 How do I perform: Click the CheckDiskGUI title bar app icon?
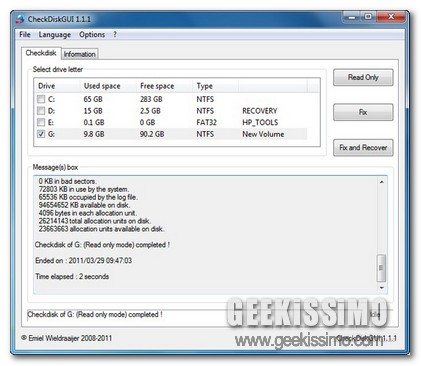[x=20, y=19]
